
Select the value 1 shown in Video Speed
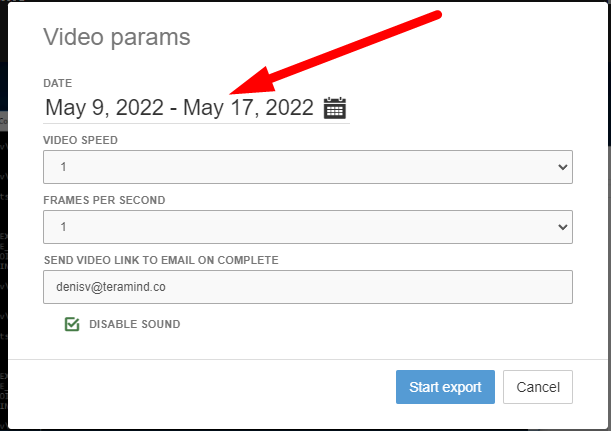click(64, 168)
